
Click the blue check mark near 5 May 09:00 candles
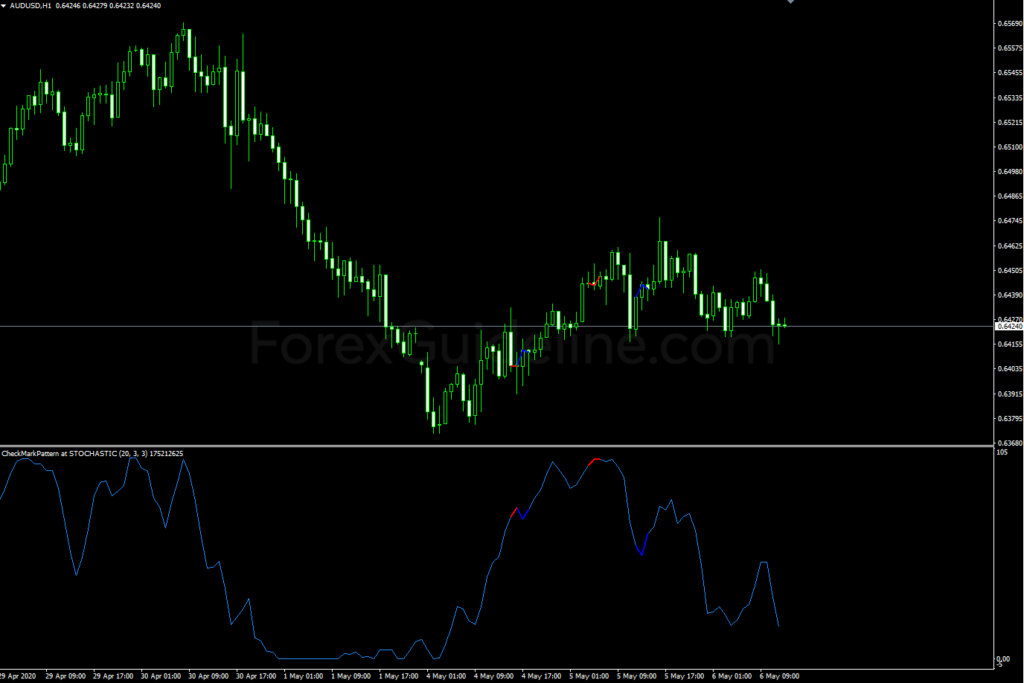pyautogui.click(x=643, y=287)
